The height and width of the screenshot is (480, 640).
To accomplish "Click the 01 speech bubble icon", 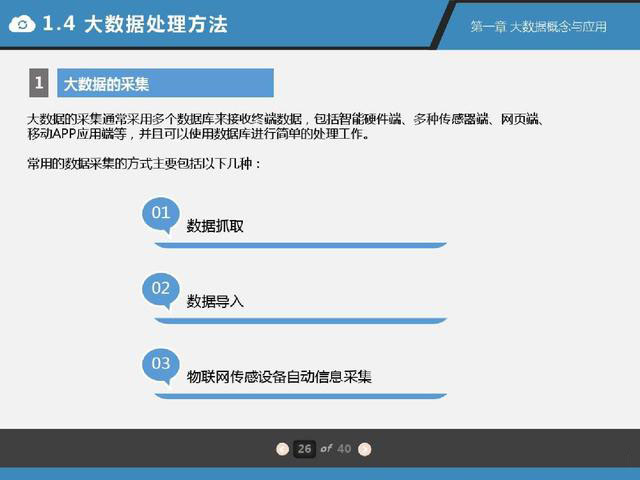I will (160, 213).
